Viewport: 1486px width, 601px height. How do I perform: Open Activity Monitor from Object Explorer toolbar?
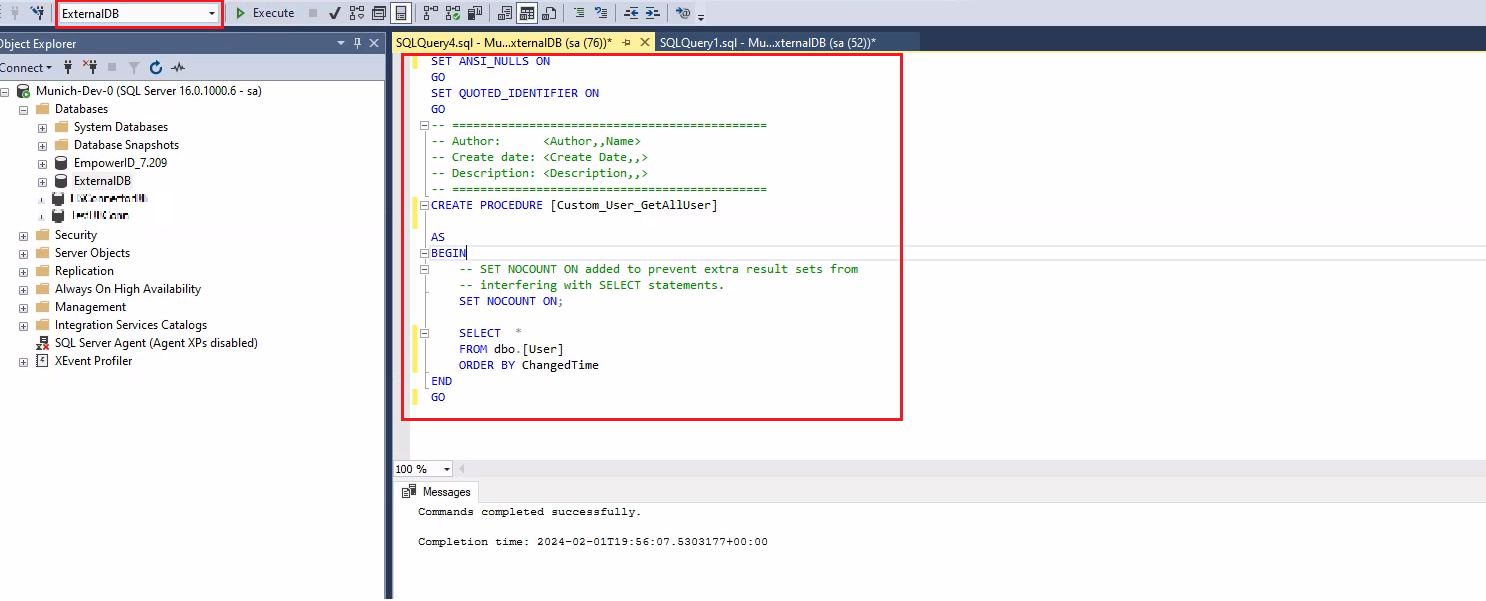point(178,67)
